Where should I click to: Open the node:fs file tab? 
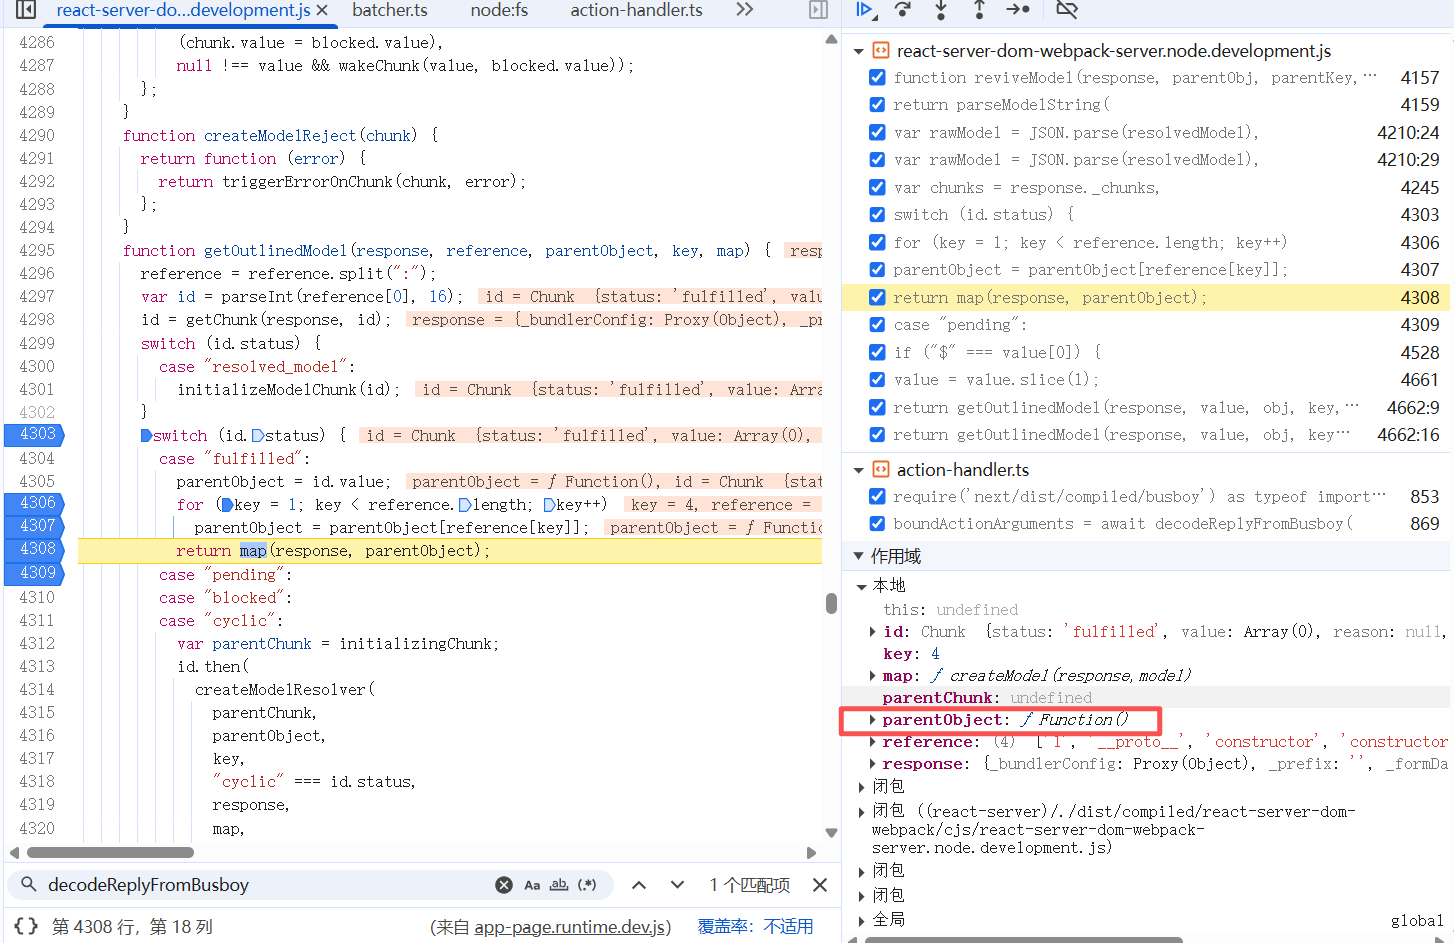[x=499, y=10]
